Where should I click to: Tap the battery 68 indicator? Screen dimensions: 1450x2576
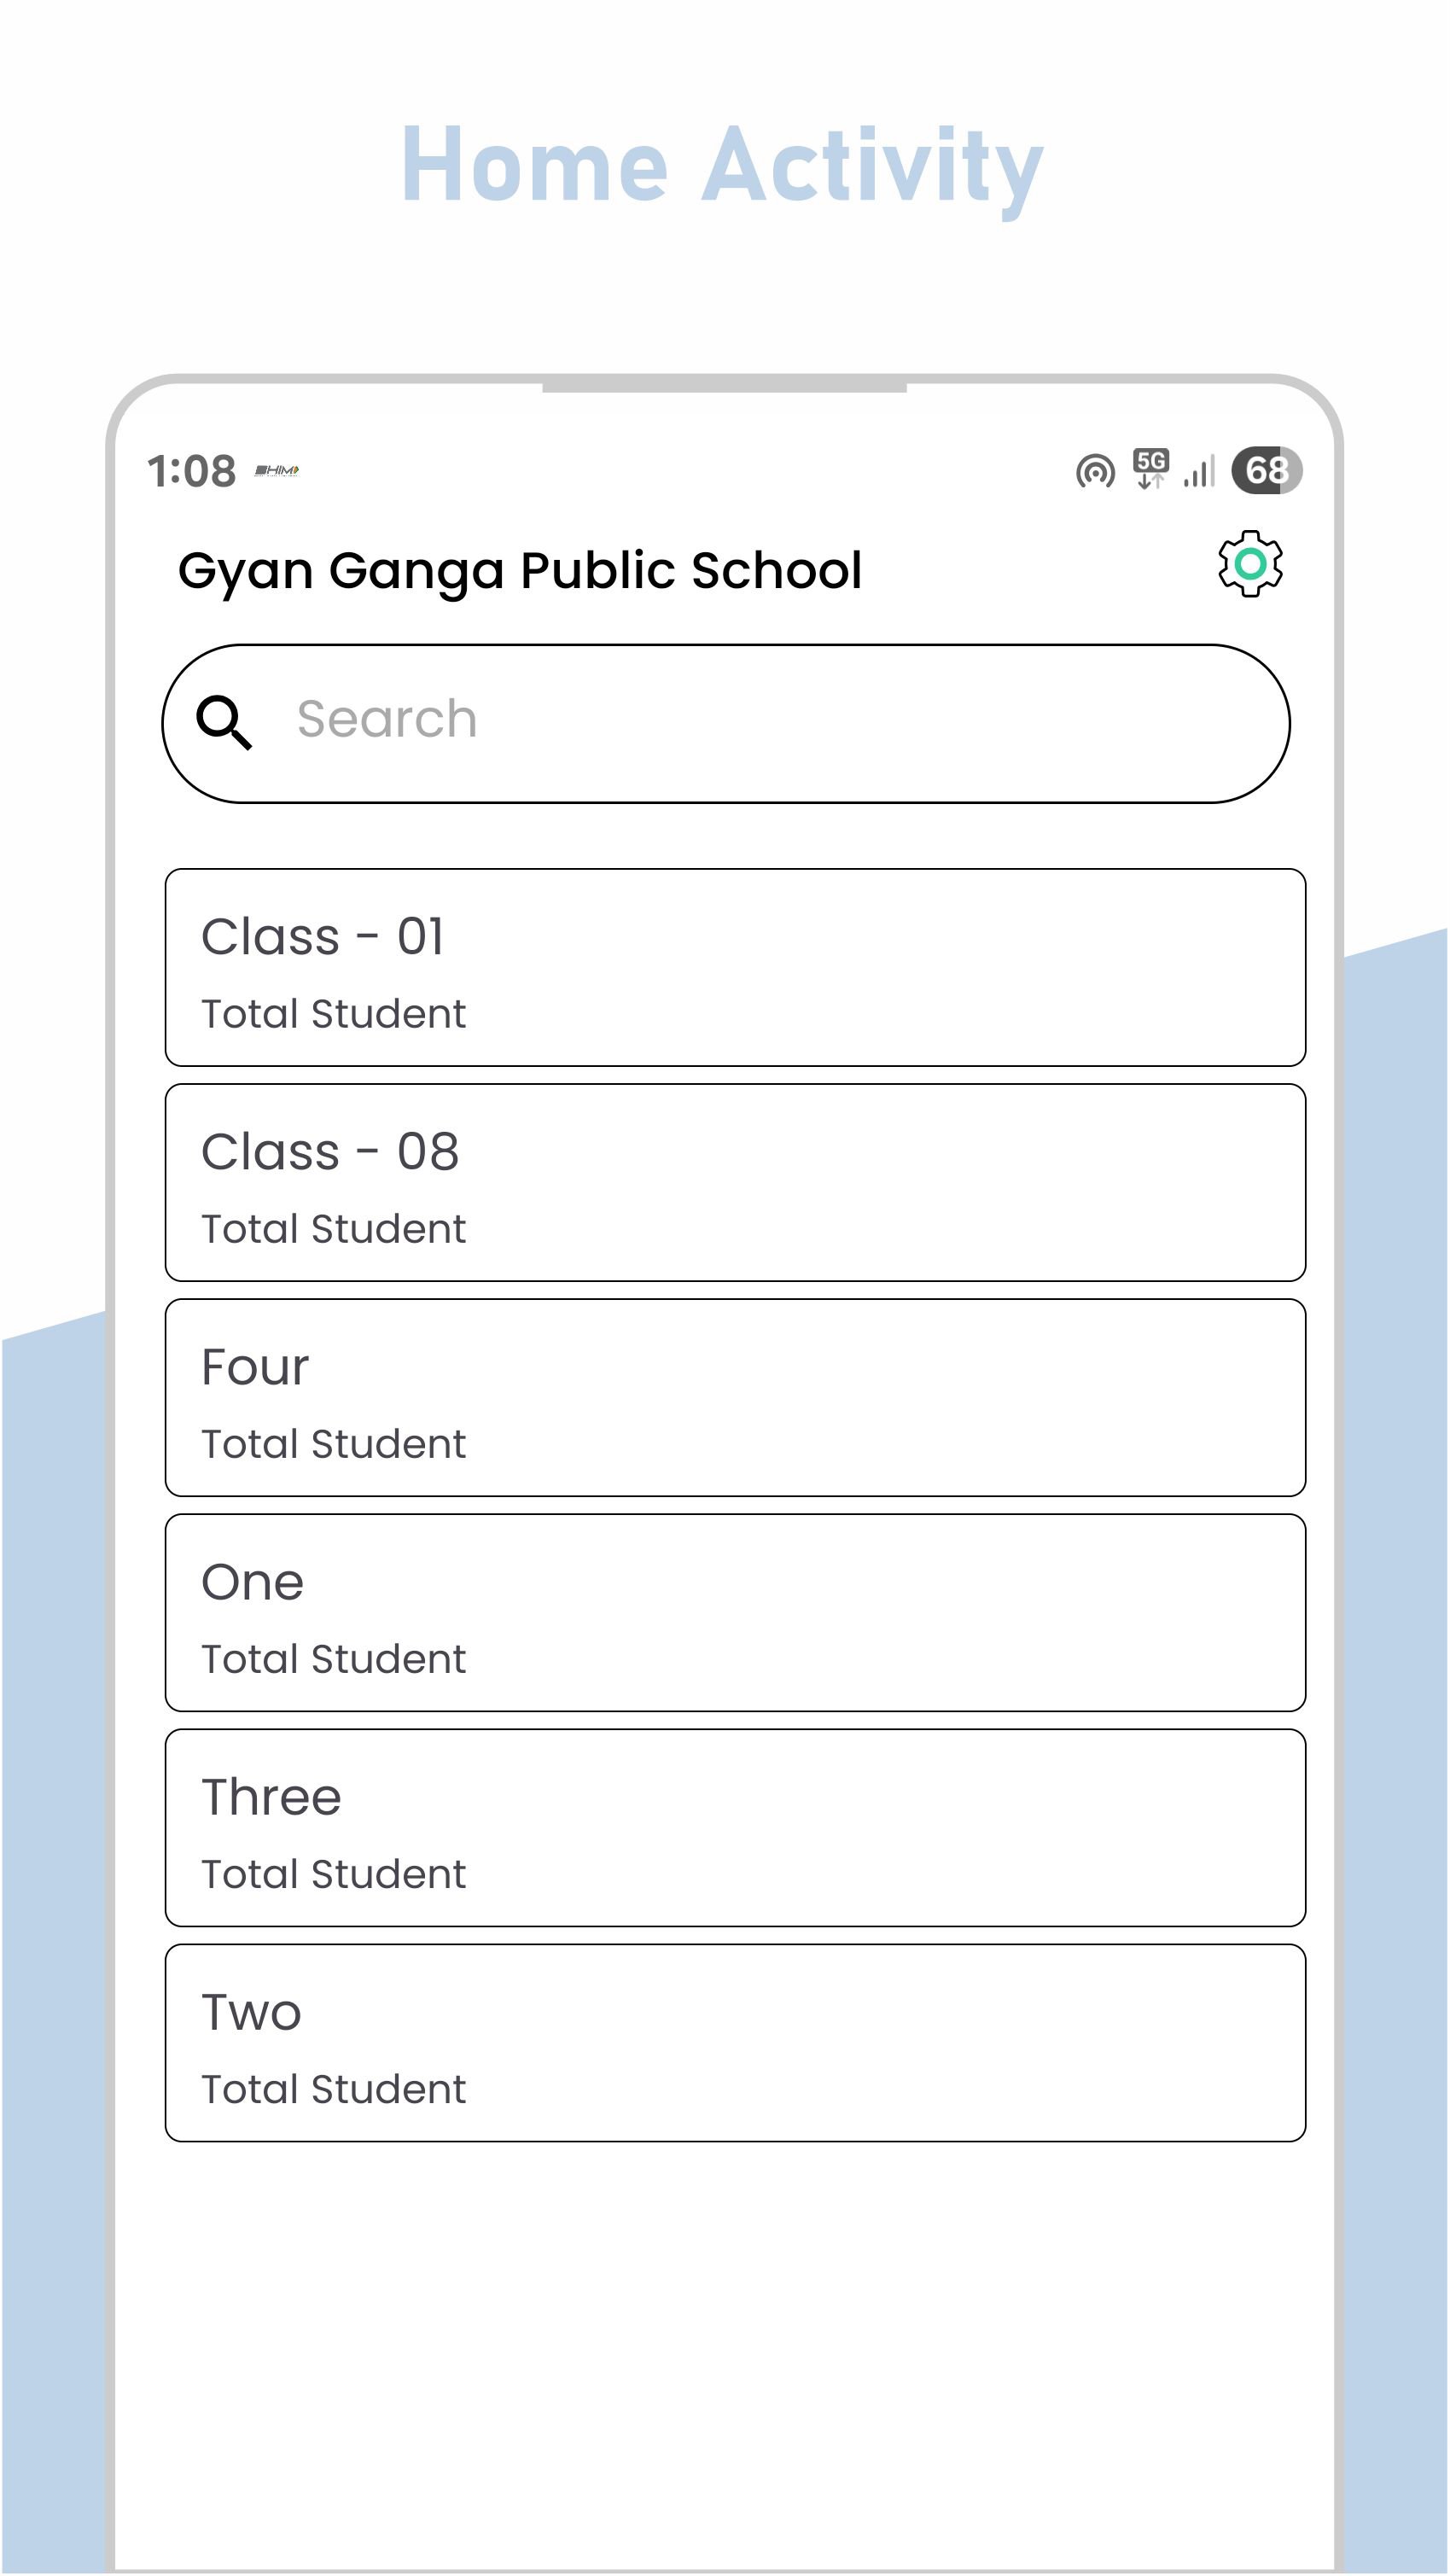[x=1266, y=470]
